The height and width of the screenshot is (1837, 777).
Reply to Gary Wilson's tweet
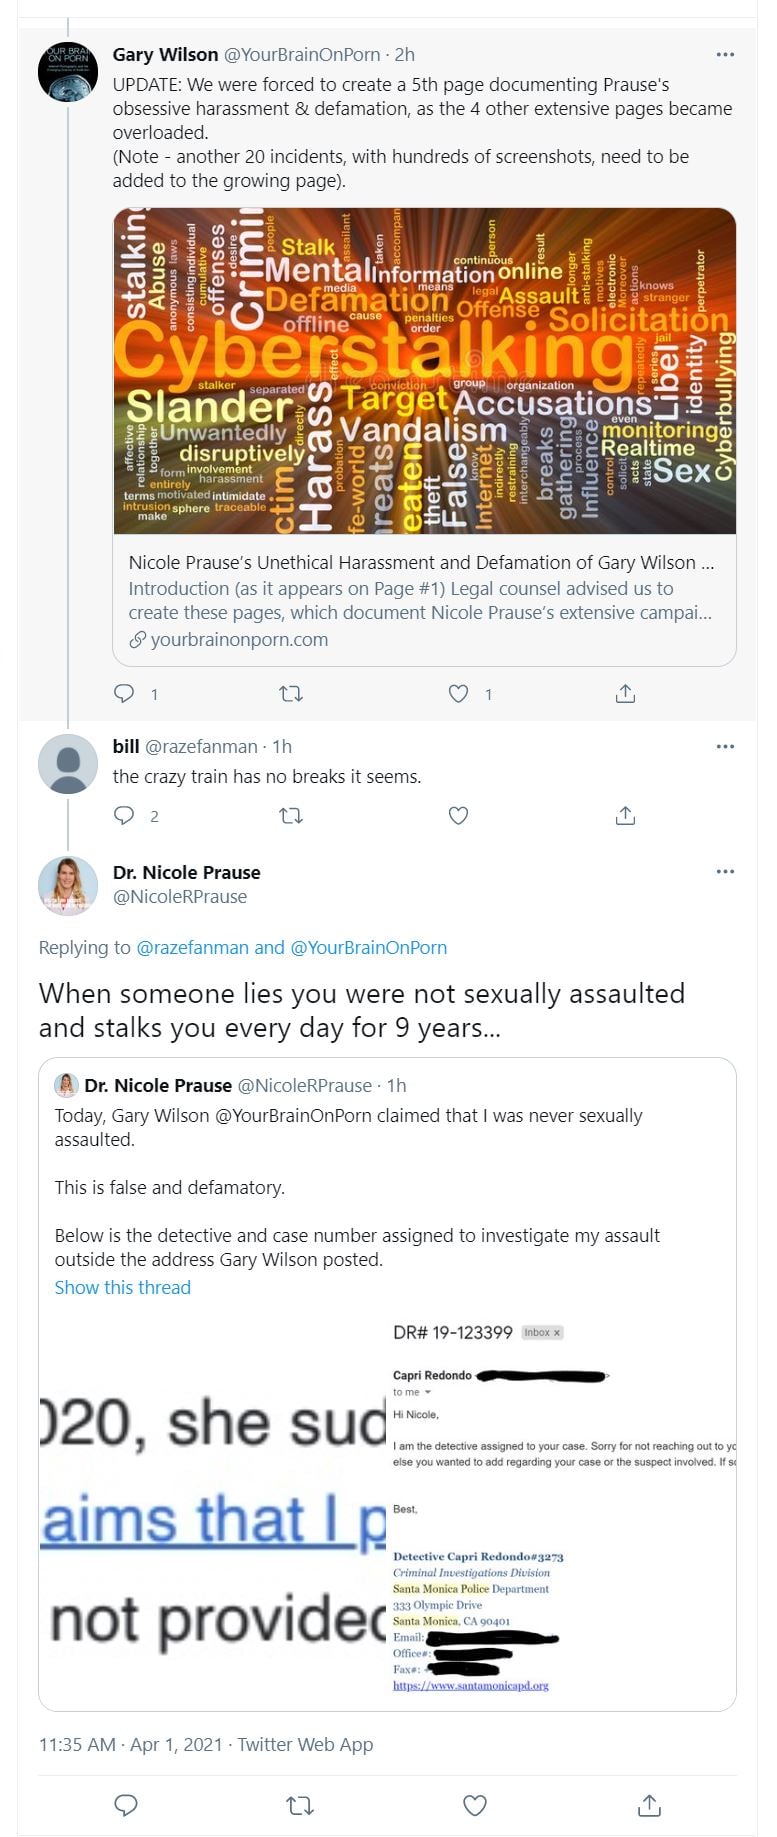(124, 693)
